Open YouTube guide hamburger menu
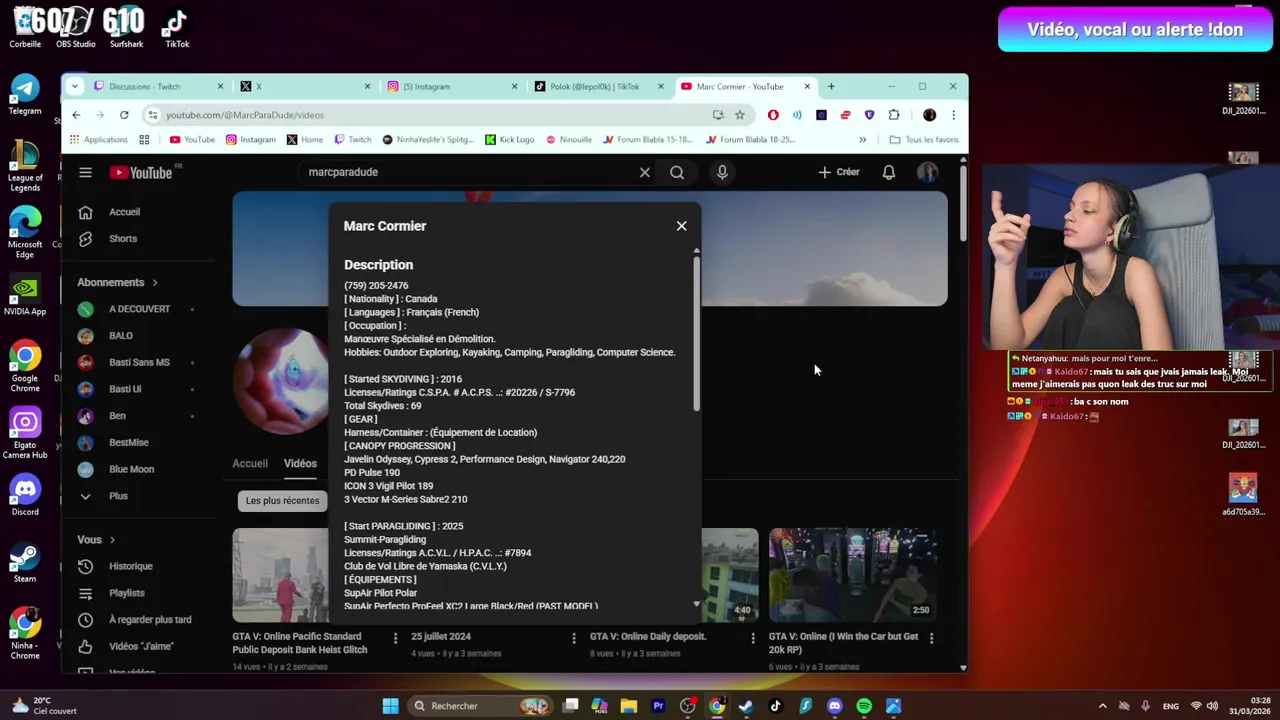 coord(85,172)
